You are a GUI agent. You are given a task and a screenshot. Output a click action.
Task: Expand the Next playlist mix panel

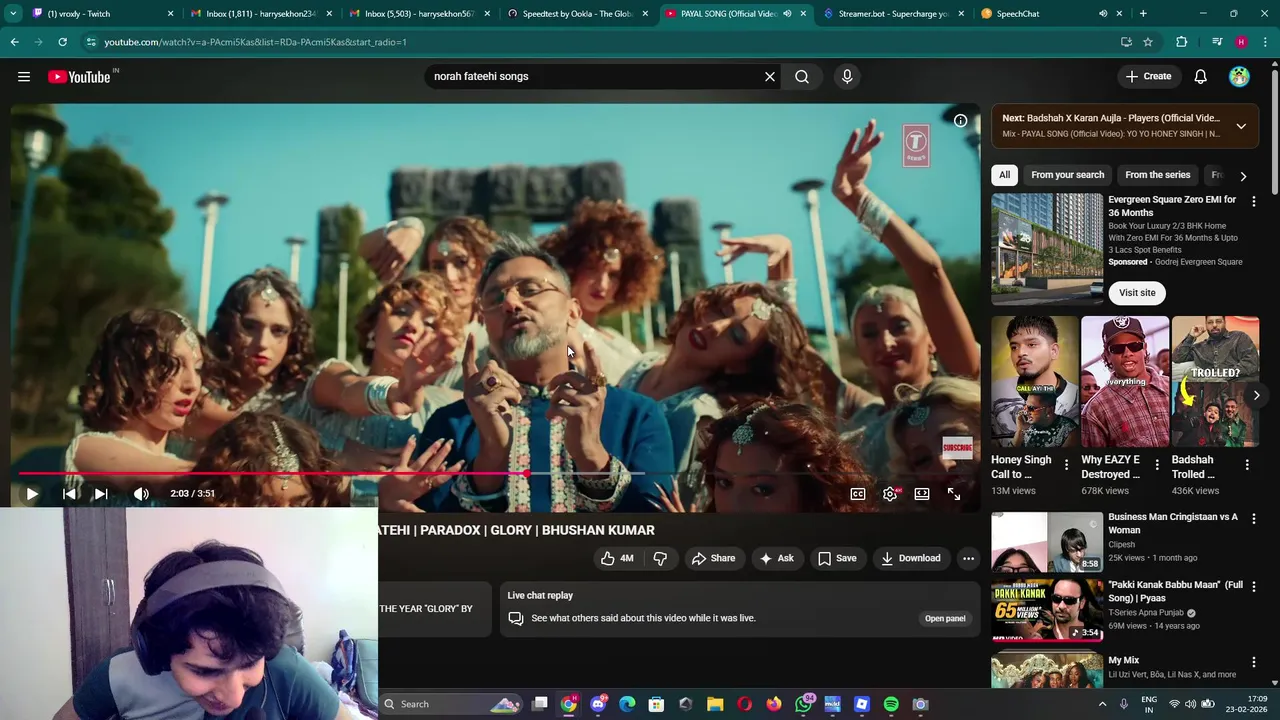1241,126
